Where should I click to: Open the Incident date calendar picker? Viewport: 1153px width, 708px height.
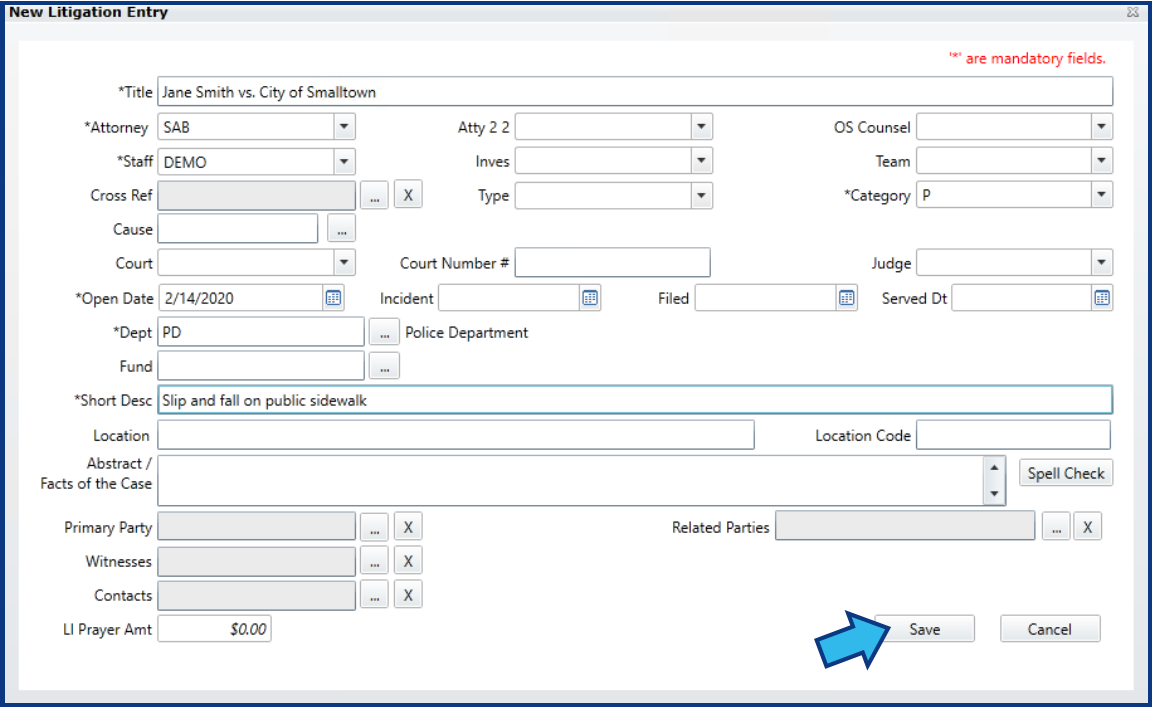590,298
